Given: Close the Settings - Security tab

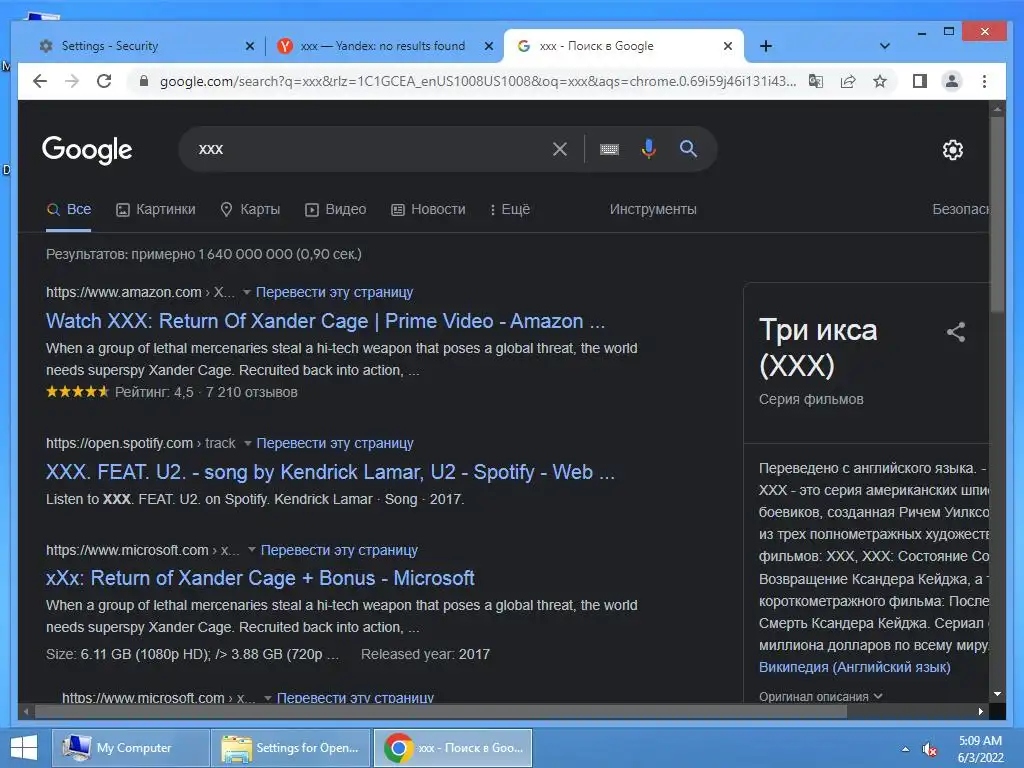Looking at the screenshot, I should 249,46.
